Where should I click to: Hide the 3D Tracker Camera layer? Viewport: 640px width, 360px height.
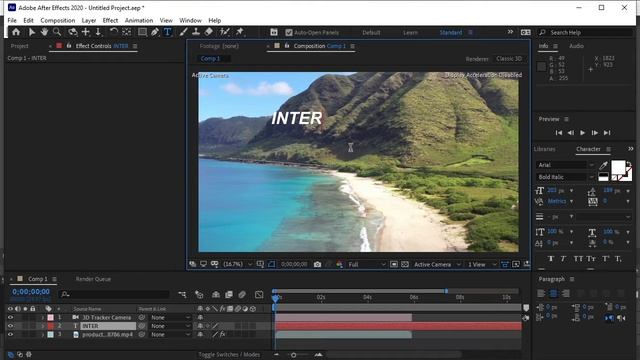point(11,317)
